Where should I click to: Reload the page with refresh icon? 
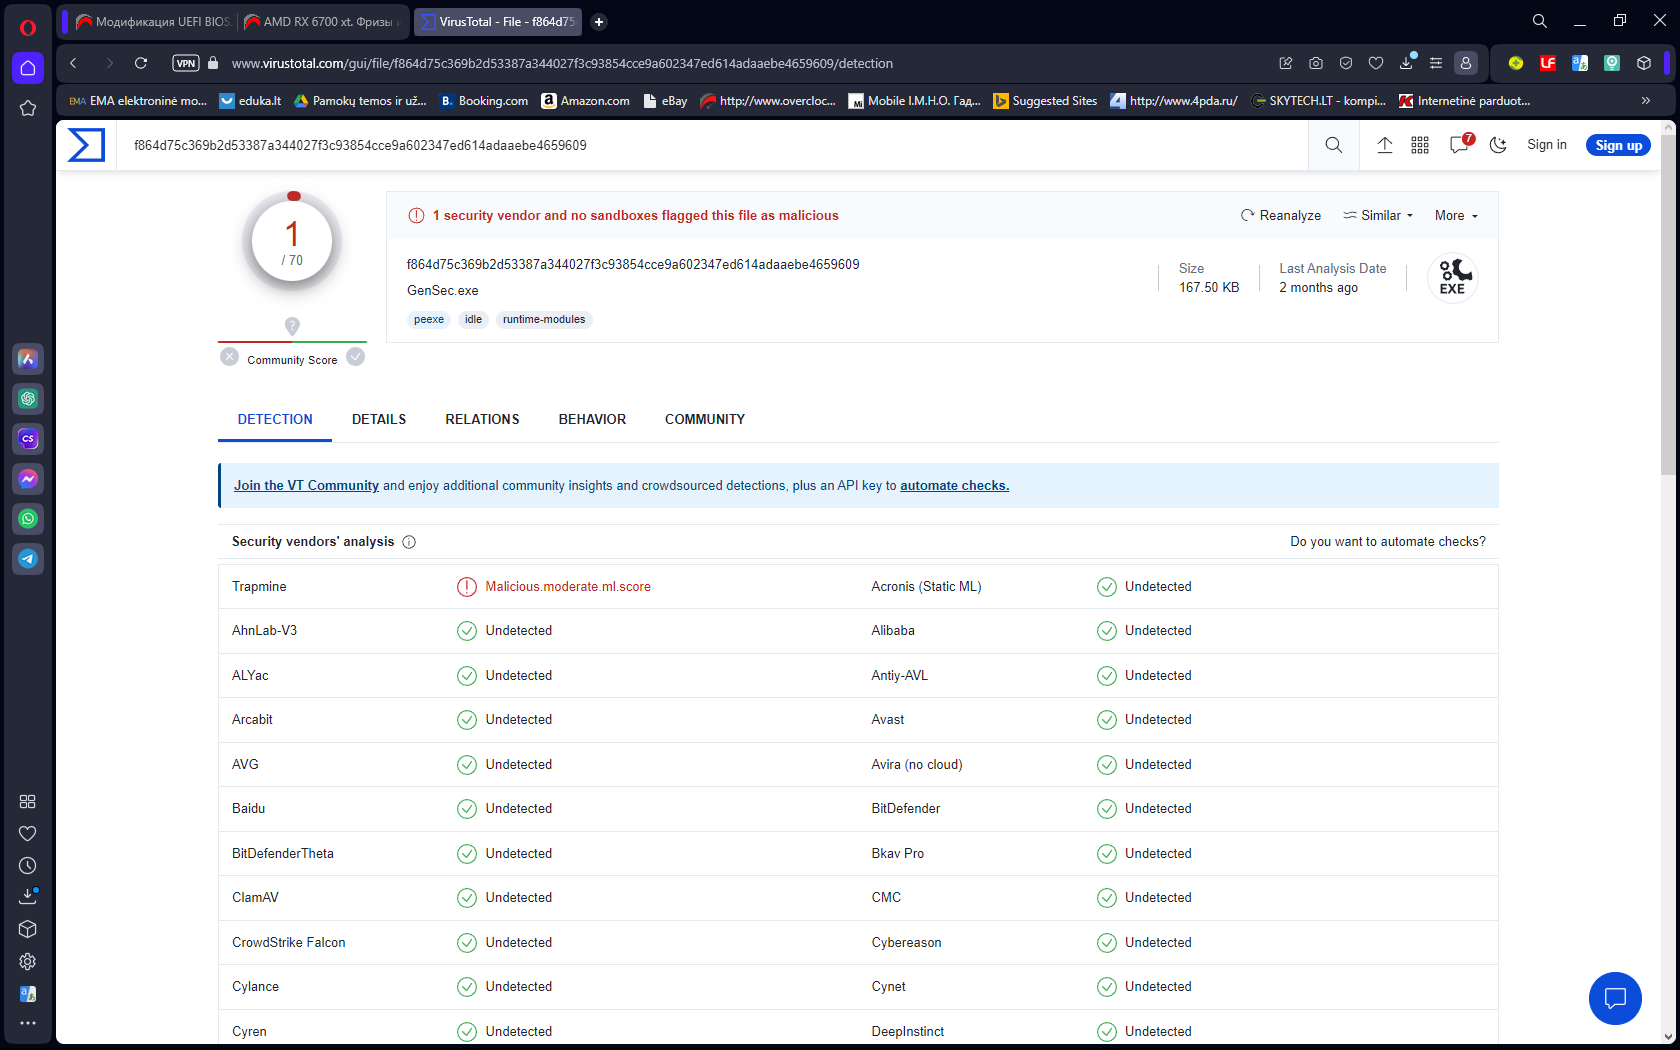[x=141, y=63]
